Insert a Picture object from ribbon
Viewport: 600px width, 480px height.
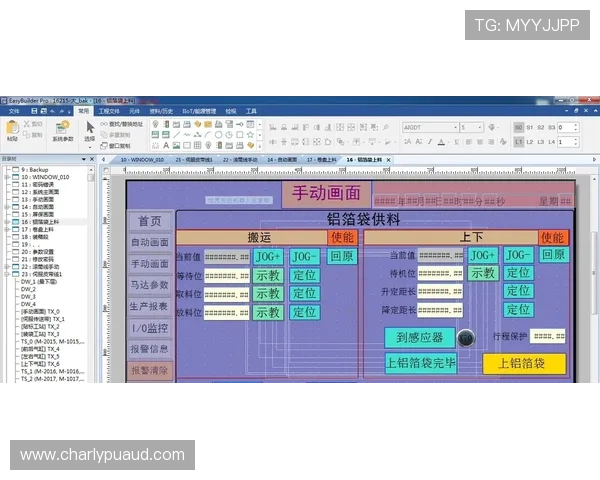tap(176, 145)
